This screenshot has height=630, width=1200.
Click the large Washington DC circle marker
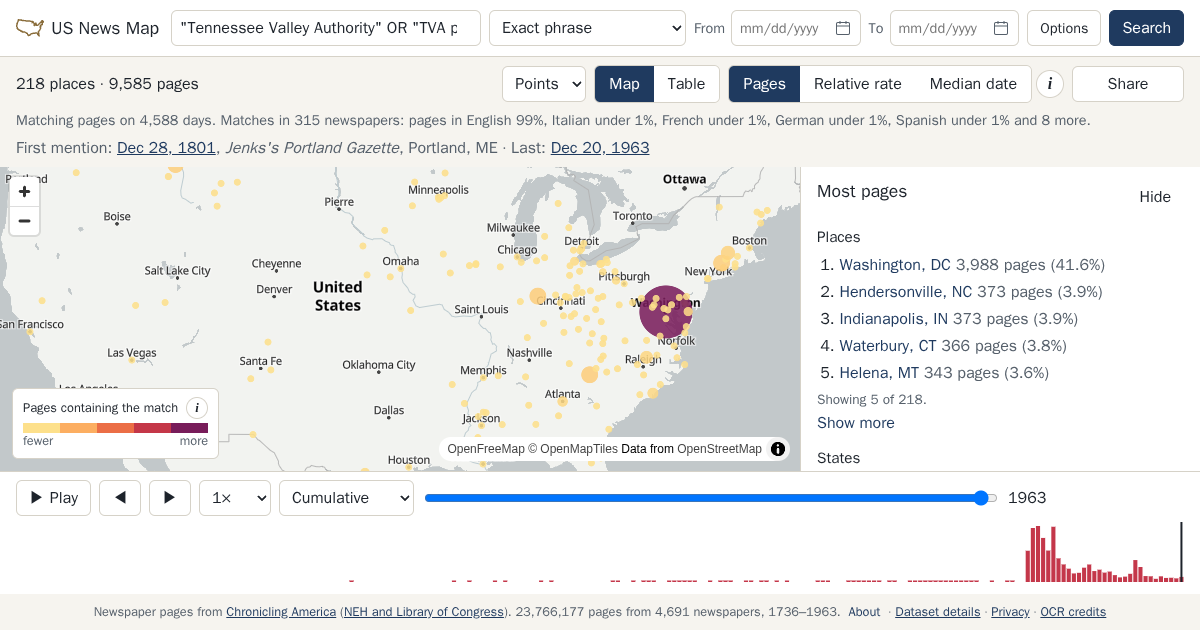pyautogui.click(x=665, y=312)
